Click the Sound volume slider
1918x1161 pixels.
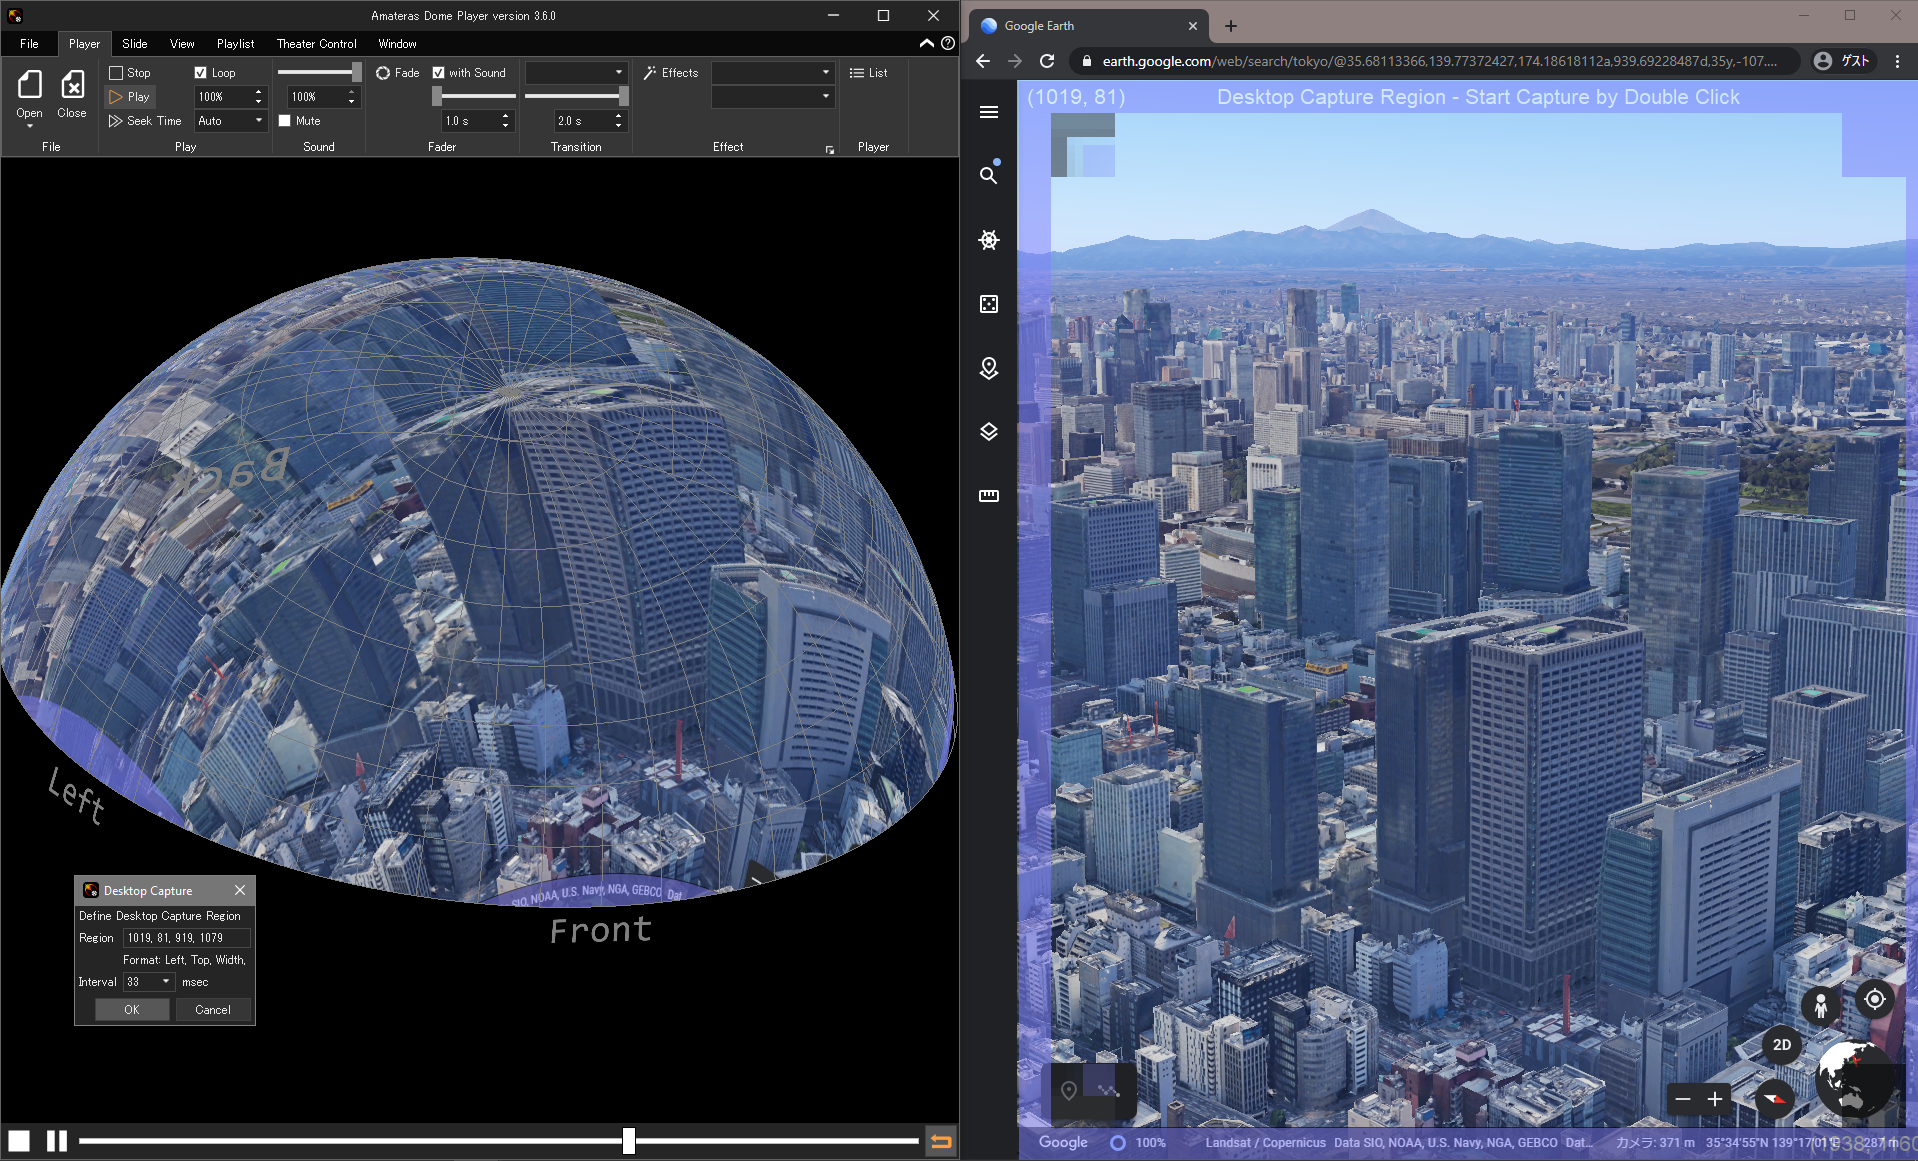(x=319, y=72)
